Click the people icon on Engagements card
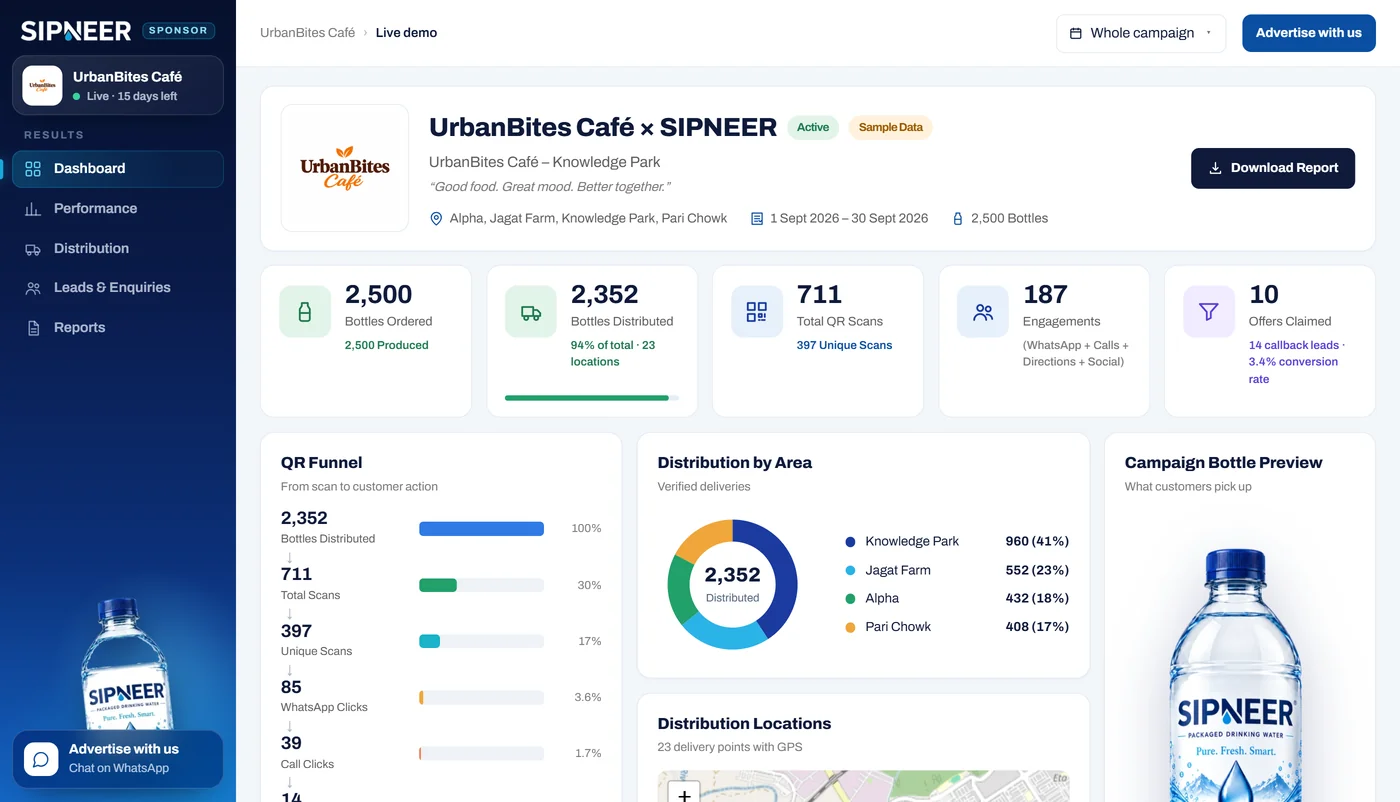 983,312
